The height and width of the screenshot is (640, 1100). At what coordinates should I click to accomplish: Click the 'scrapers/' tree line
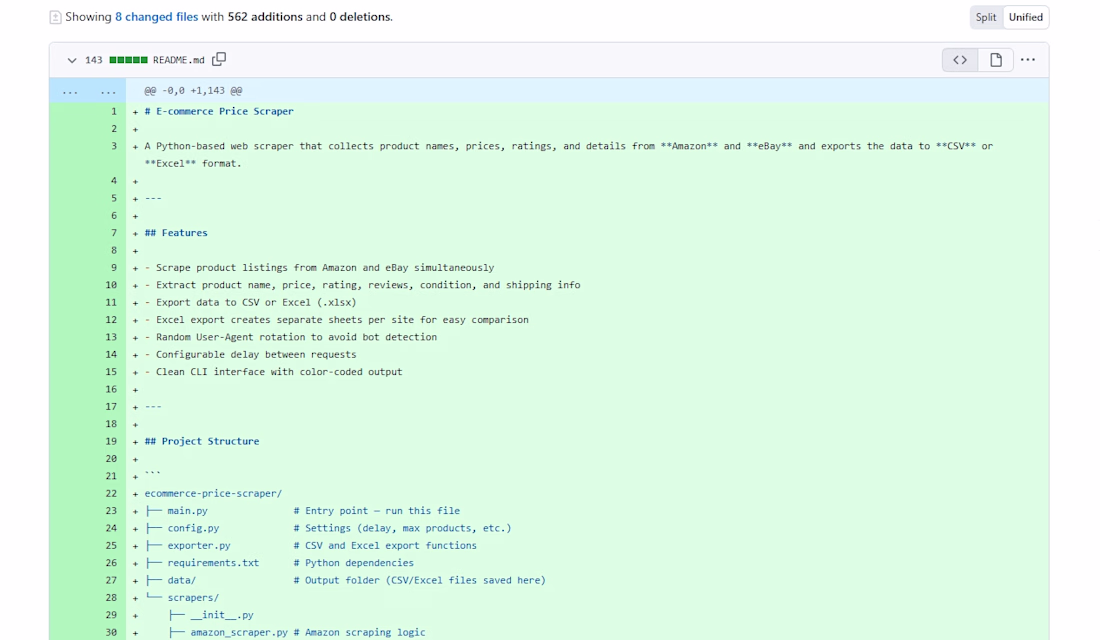click(x=182, y=597)
